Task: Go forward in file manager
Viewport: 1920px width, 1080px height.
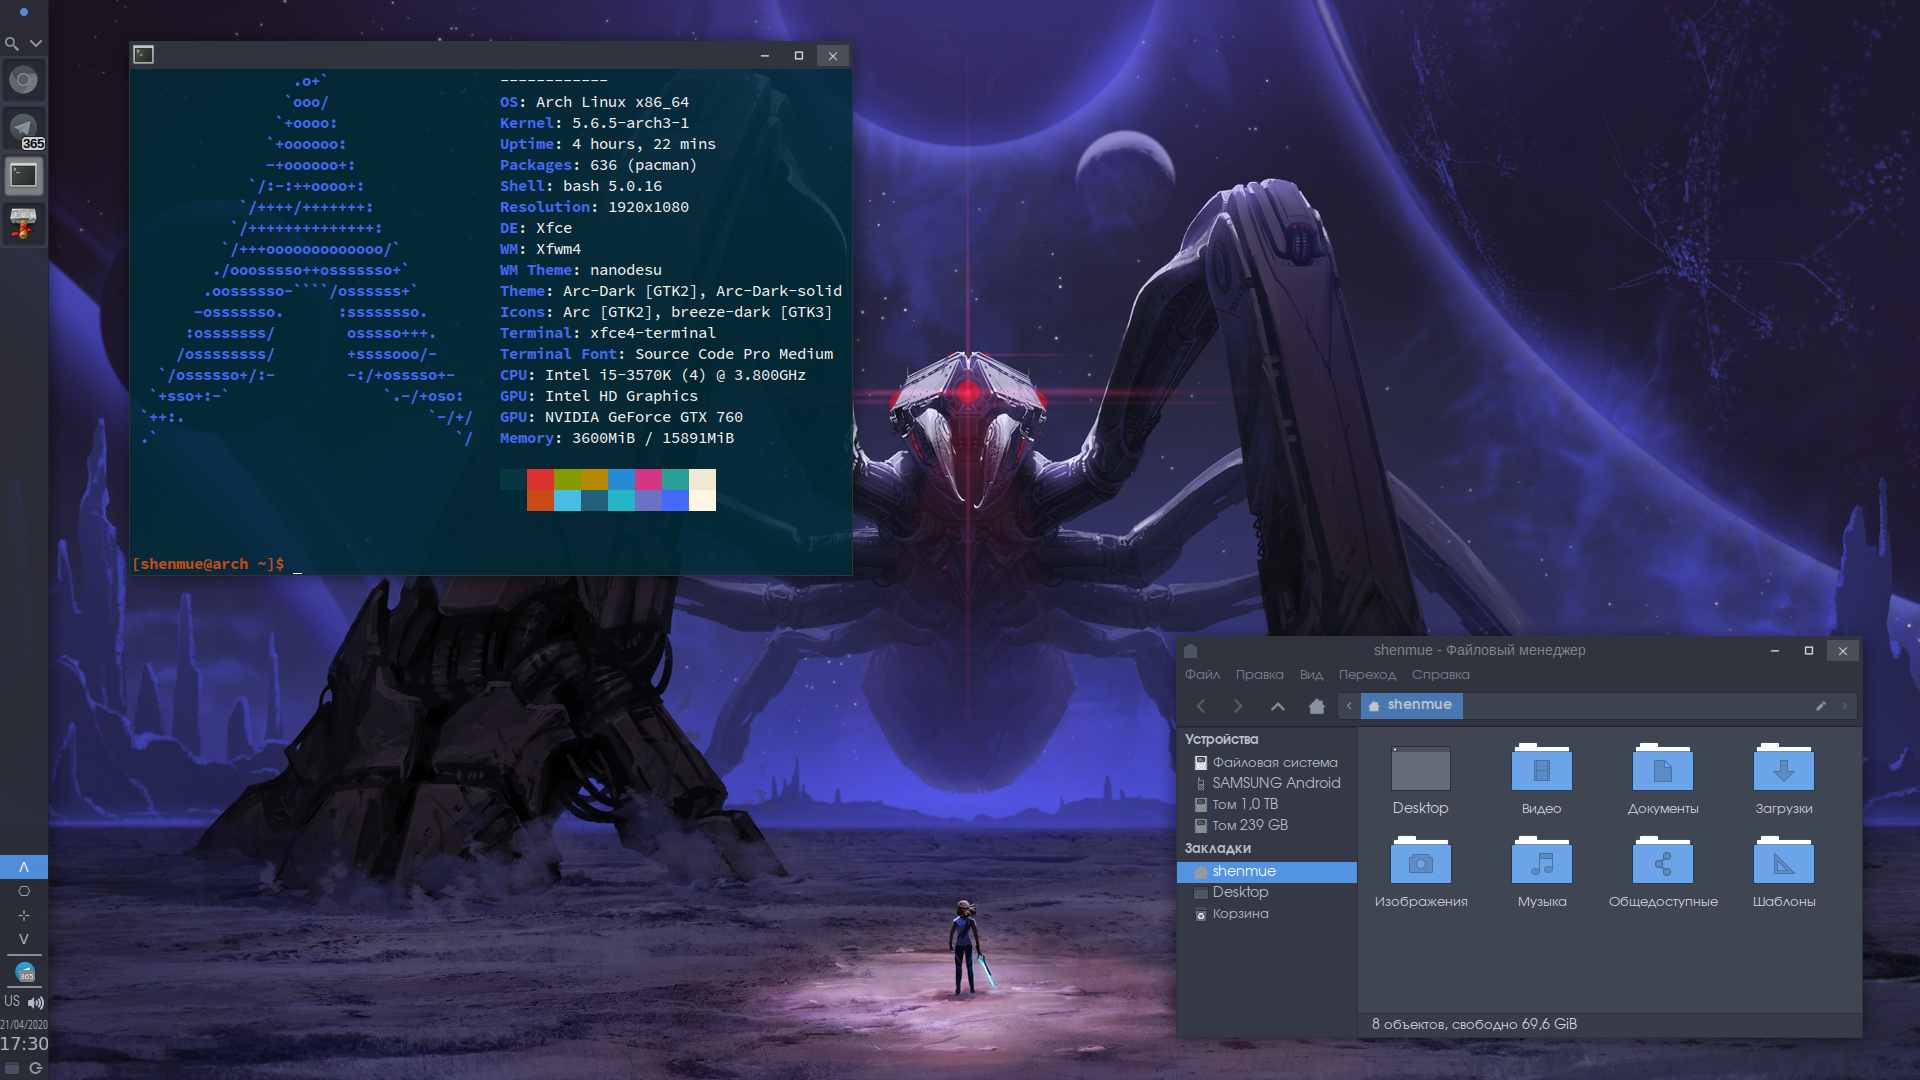Action: pos(1239,706)
